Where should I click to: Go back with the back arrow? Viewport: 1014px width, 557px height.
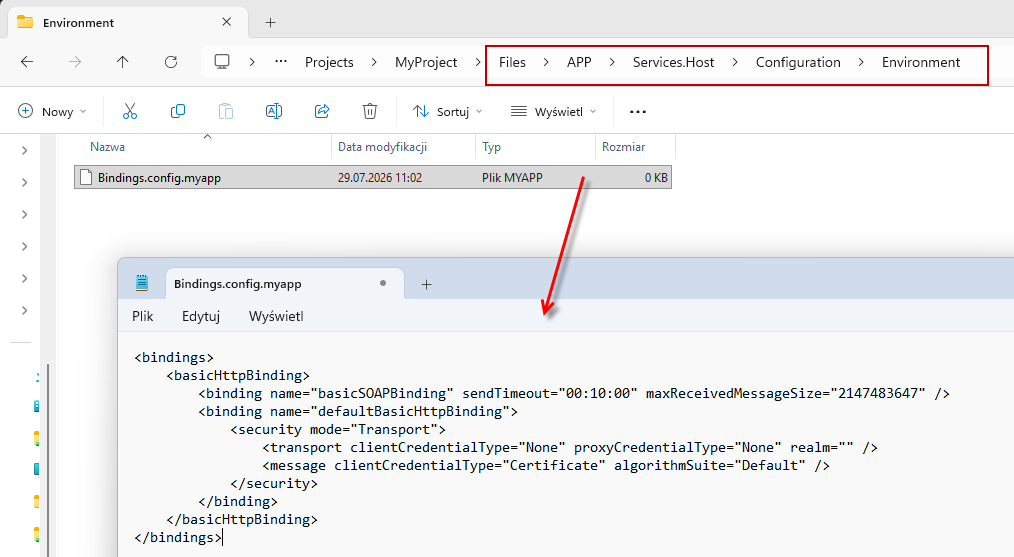(27, 62)
